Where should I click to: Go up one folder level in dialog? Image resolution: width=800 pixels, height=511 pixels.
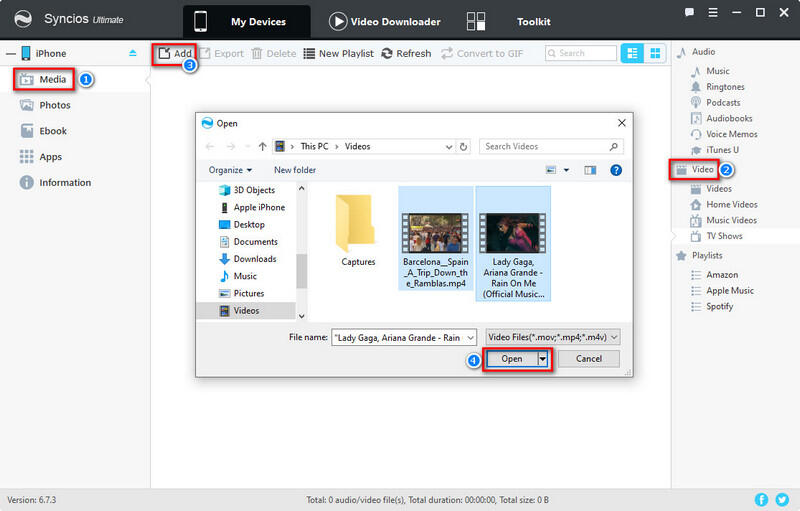pos(262,146)
